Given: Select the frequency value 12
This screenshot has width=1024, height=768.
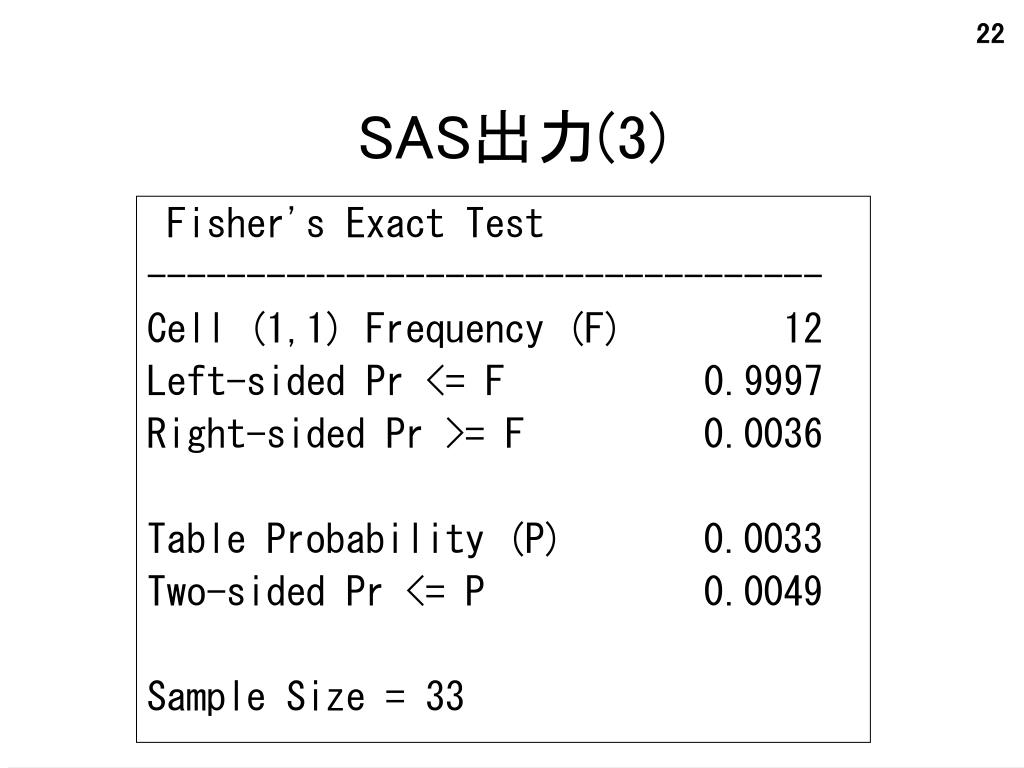Looking at the screenshot, I should point(803,328).
